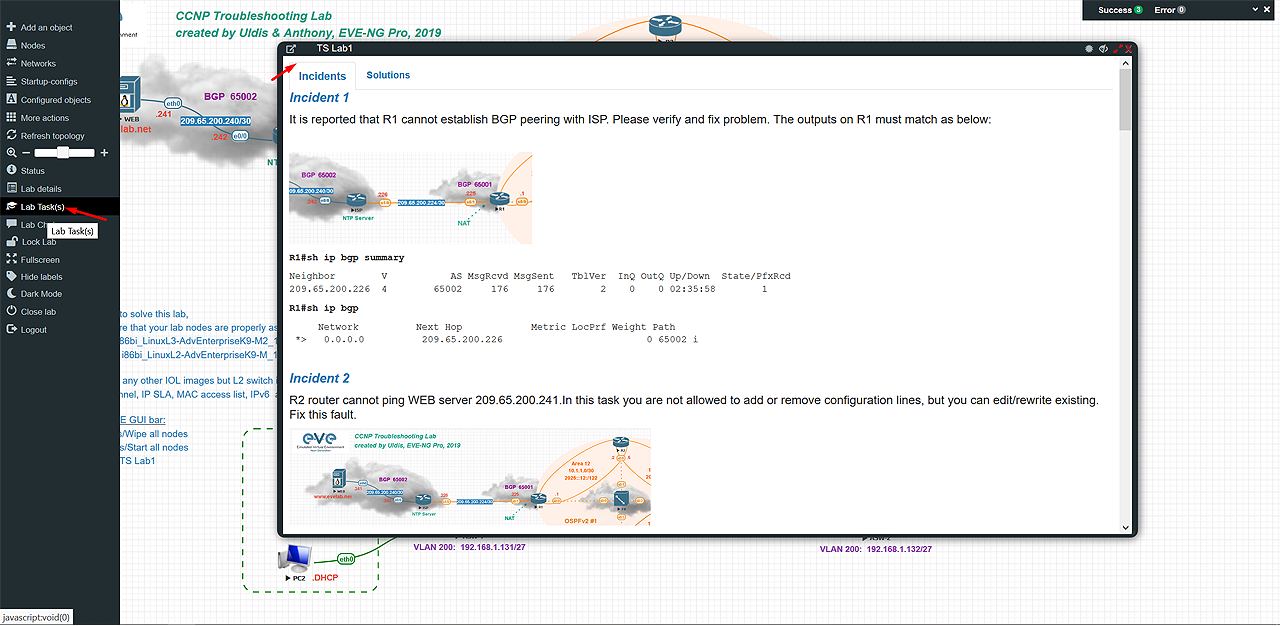Open the Nodes list

click(32, 46)
